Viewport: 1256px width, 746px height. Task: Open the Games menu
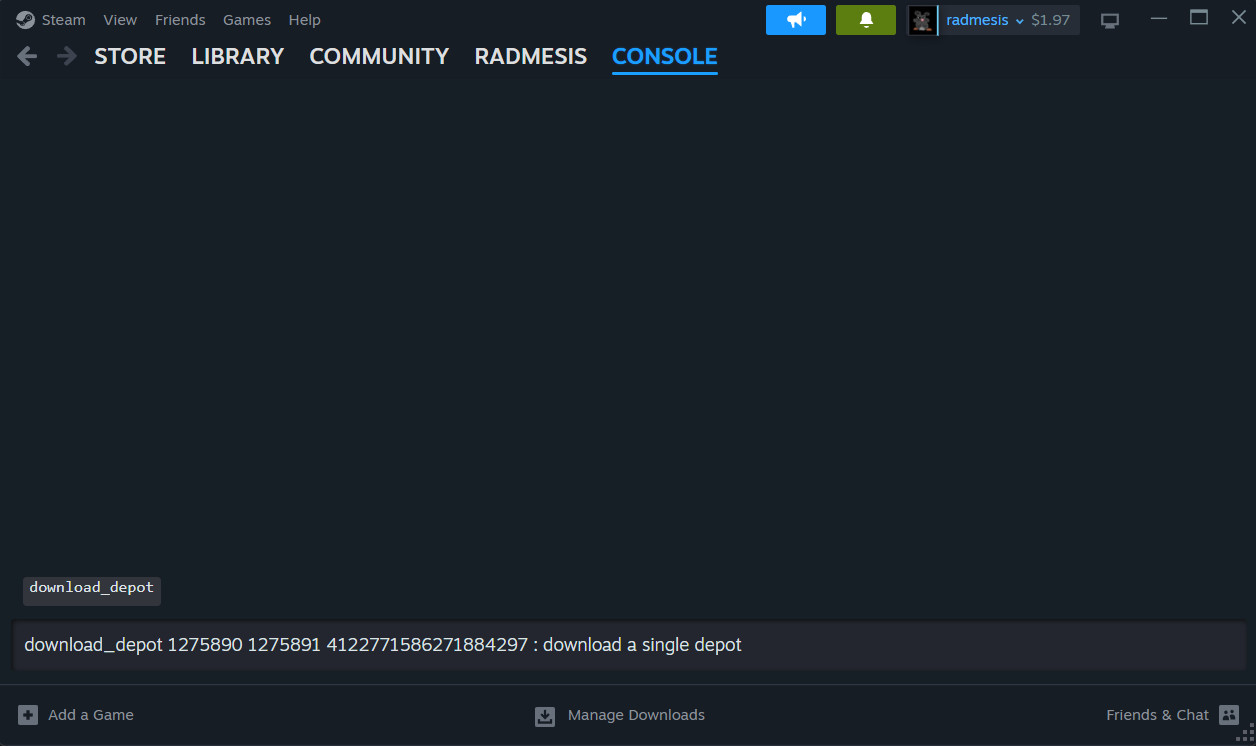246,20
